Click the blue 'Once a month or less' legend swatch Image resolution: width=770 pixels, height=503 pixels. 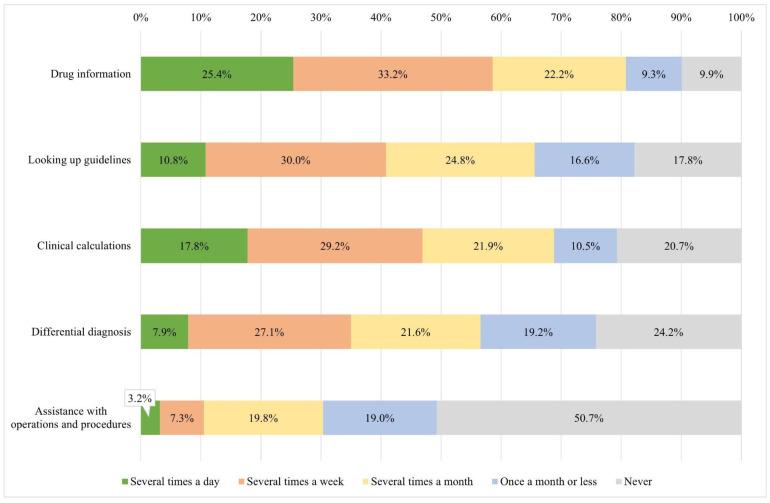495,482
